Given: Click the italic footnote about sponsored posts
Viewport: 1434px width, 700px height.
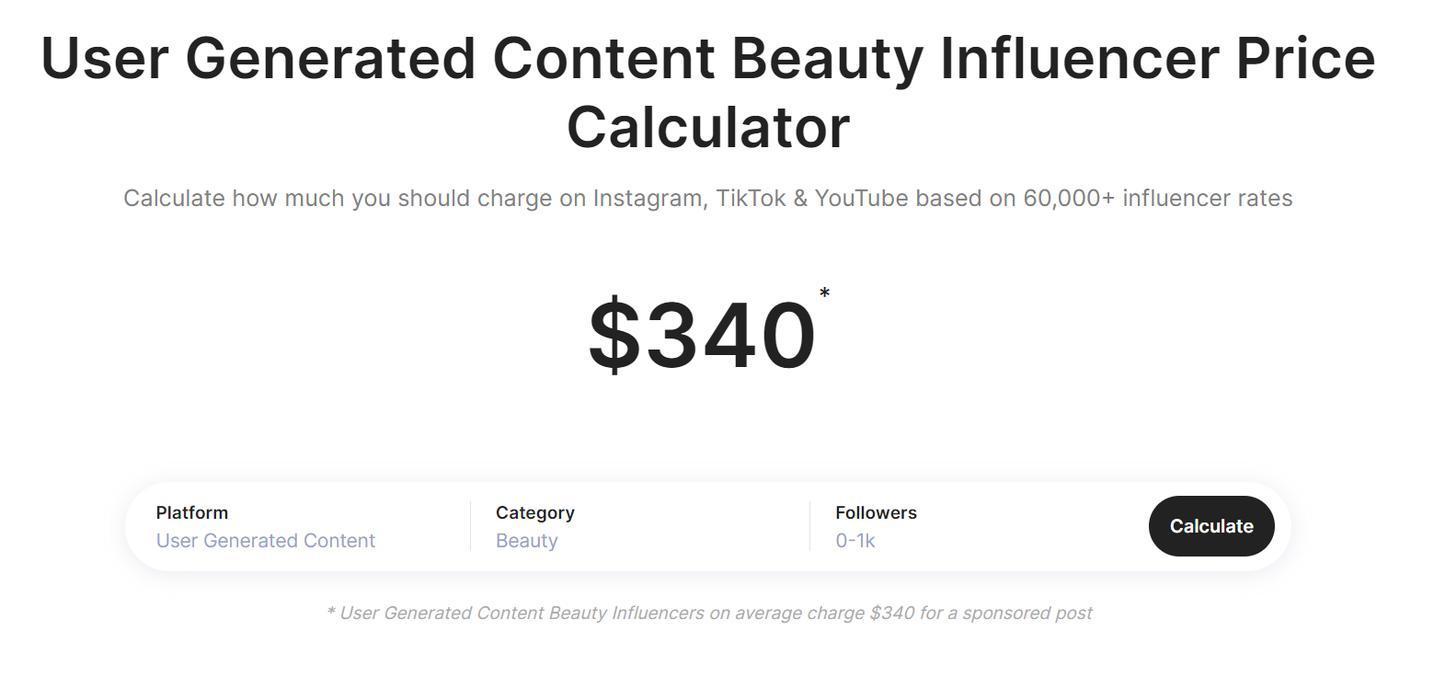Looking at the screenshot, I should [x=709, y=613].
